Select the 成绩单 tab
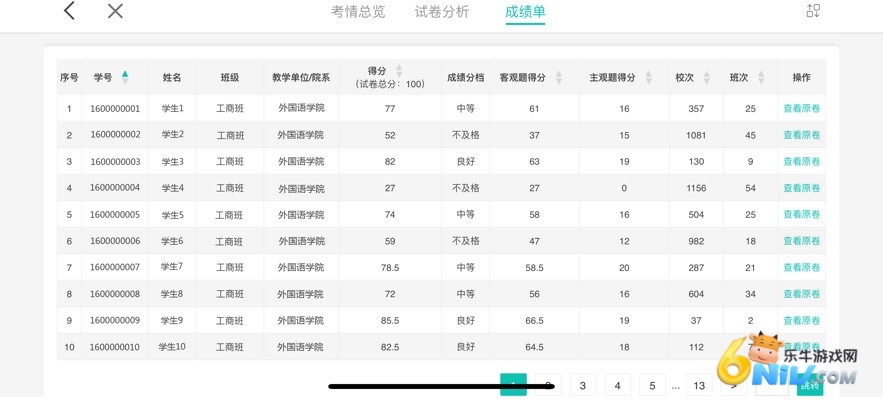 pos(525,12)
